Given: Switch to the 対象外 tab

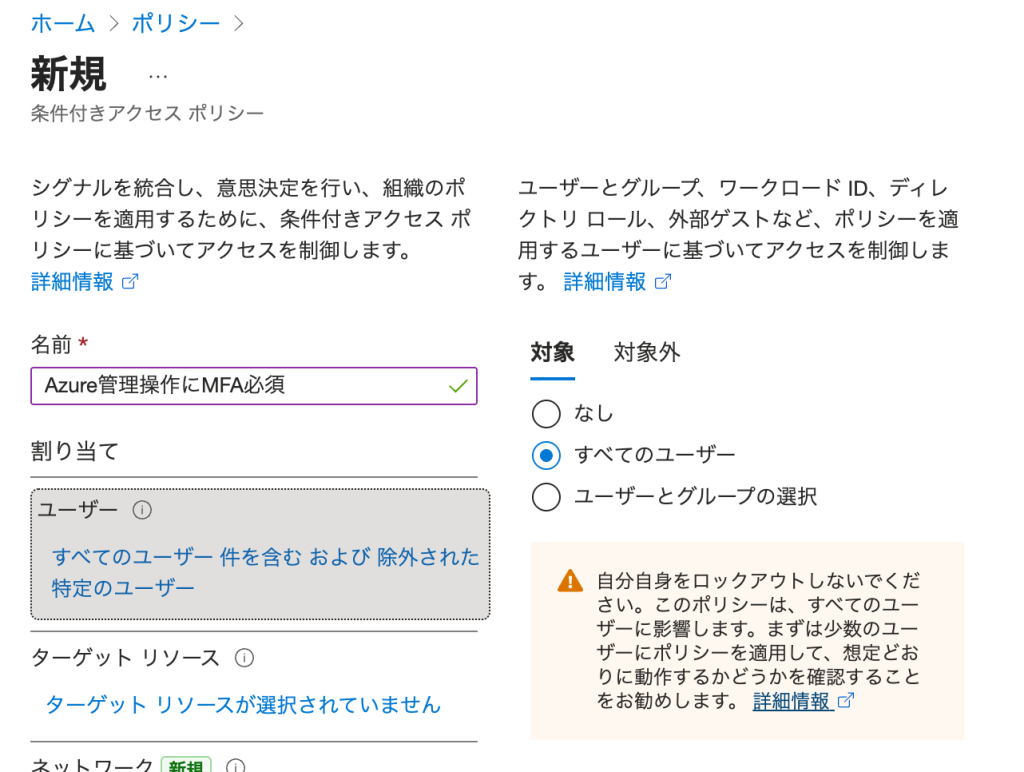Looking at the screenshot, I should click(646, 352).
